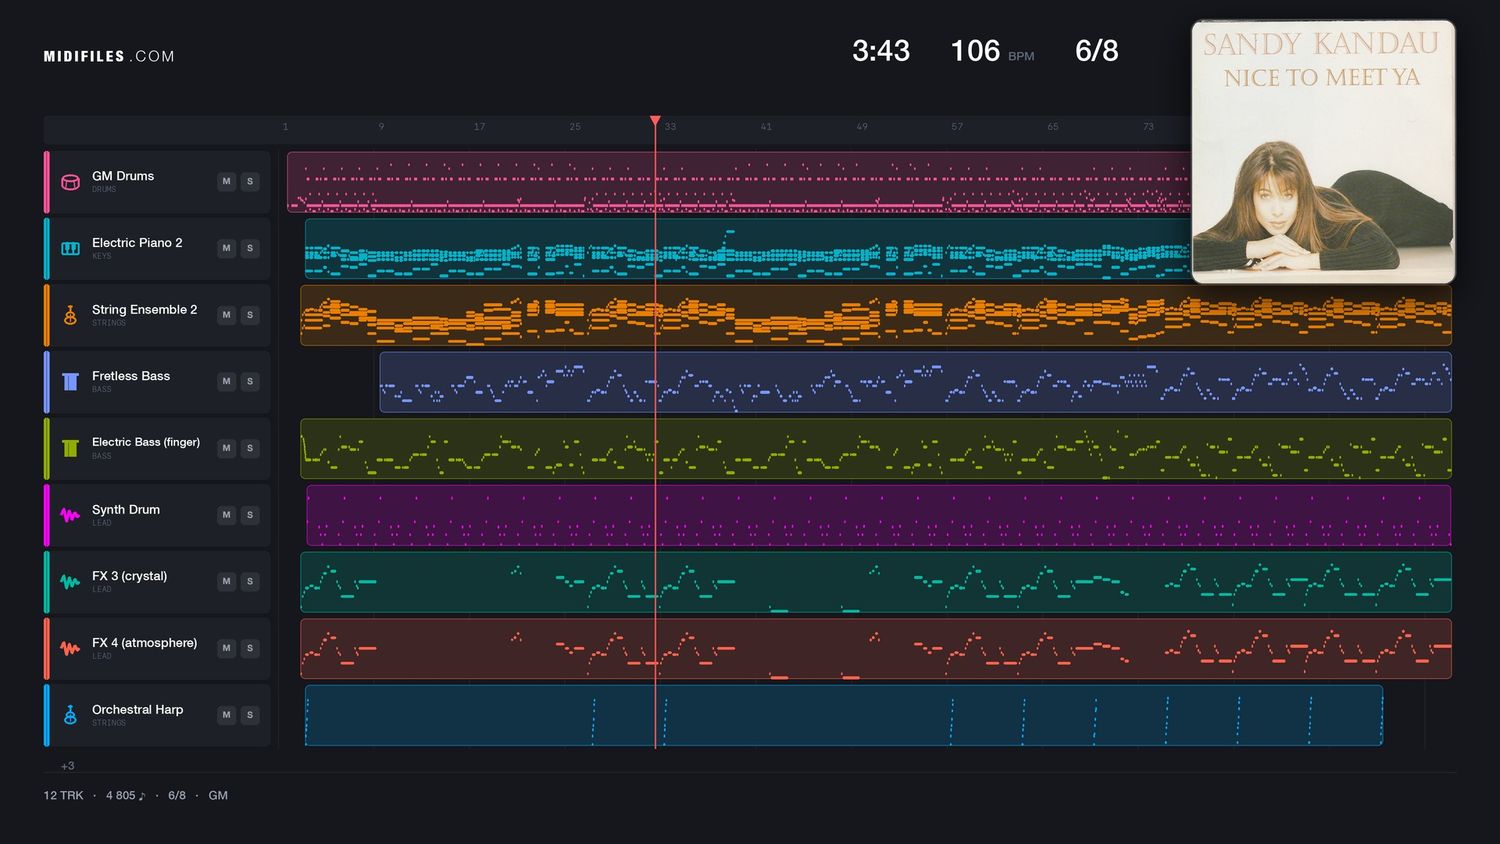1500x844 pixels.
Task: Click the 3:43 song duration
Action: [x=881, y=51]
